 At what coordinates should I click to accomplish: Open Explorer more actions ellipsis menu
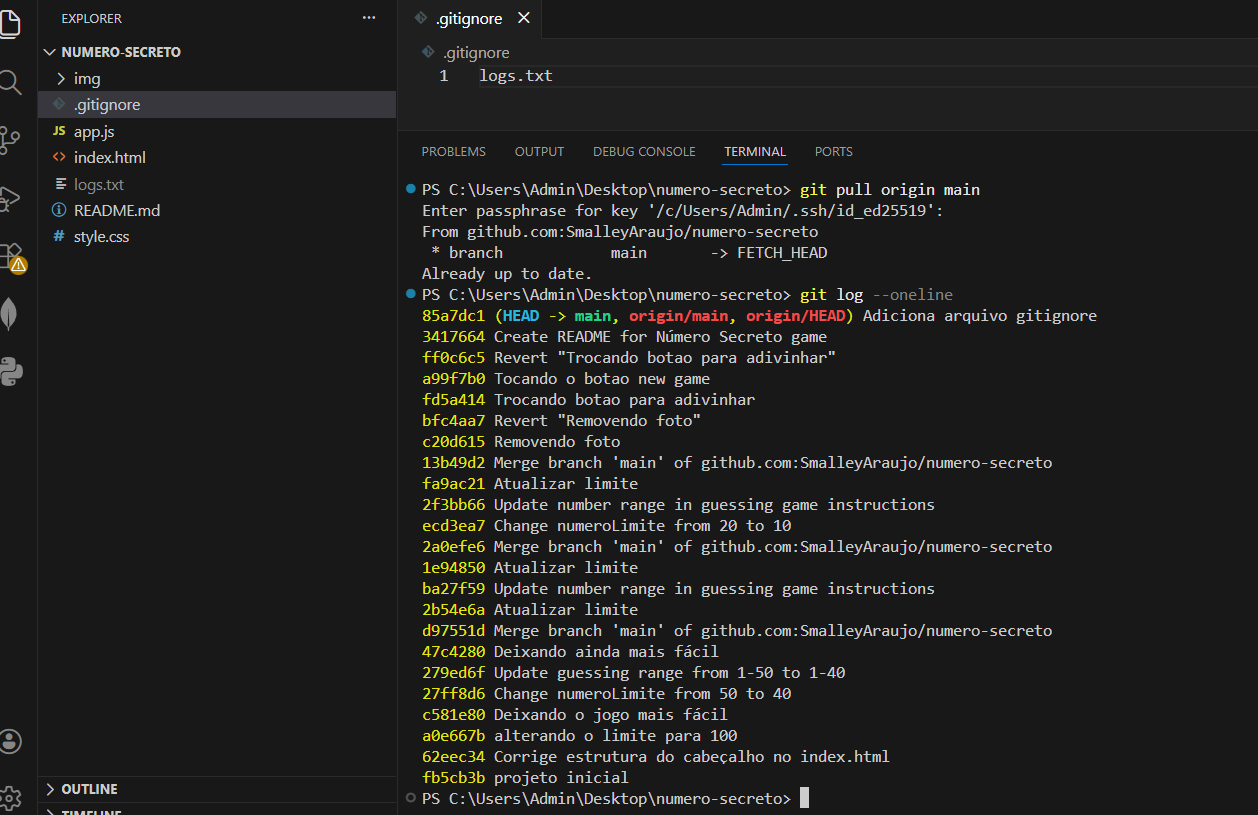(x=369, y=18)
